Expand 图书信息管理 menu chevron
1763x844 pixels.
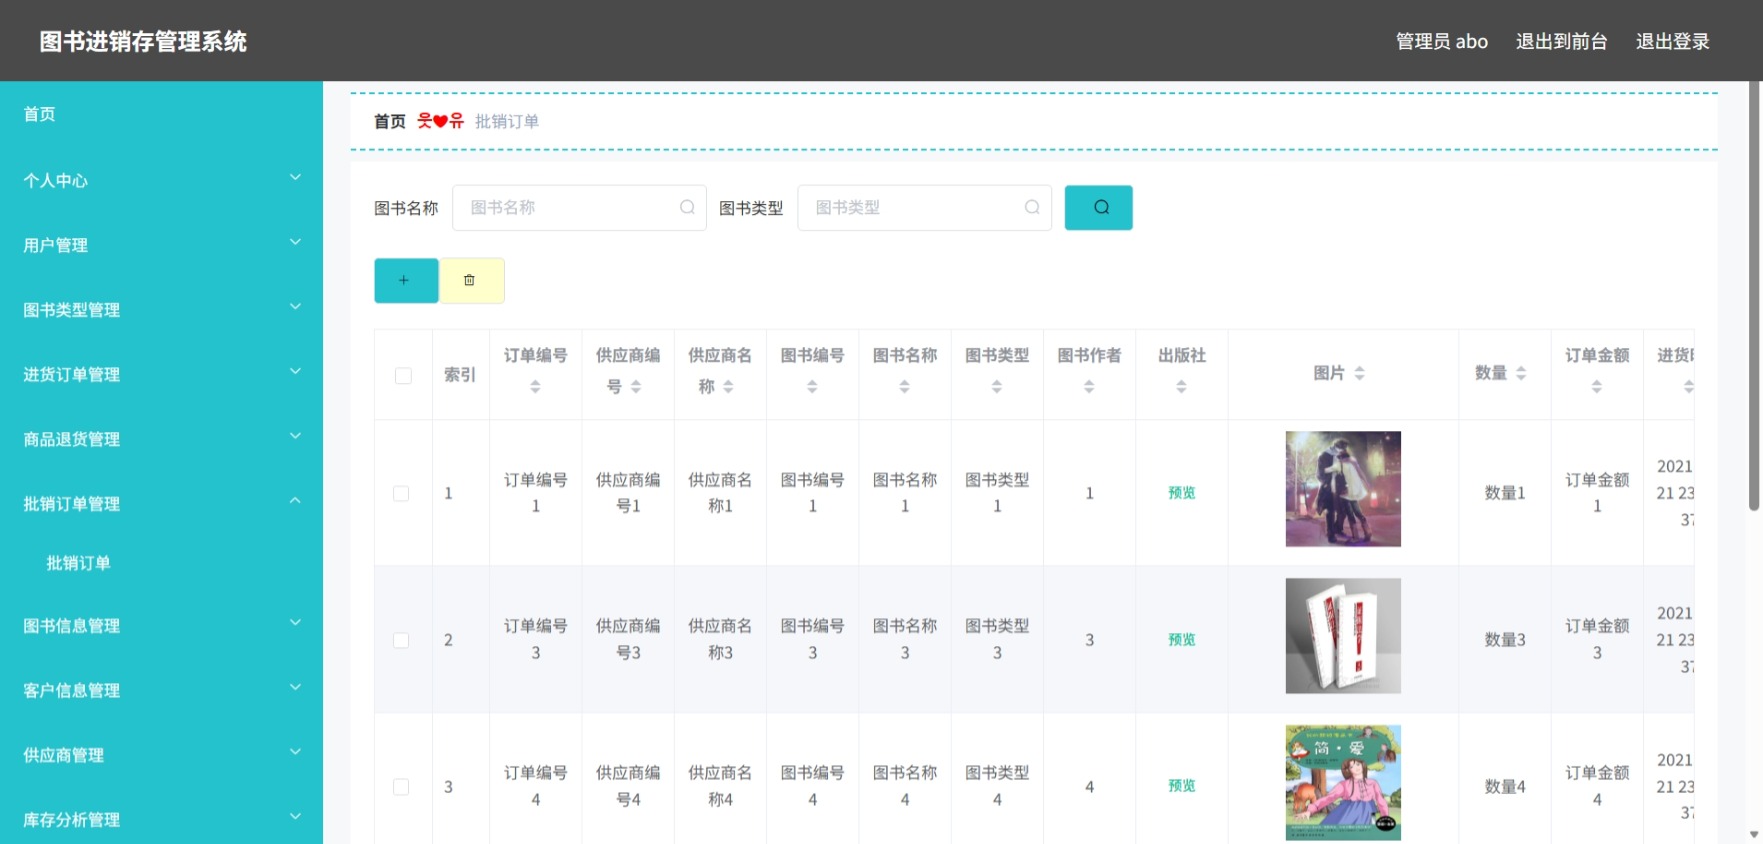(x=295, y=622)
